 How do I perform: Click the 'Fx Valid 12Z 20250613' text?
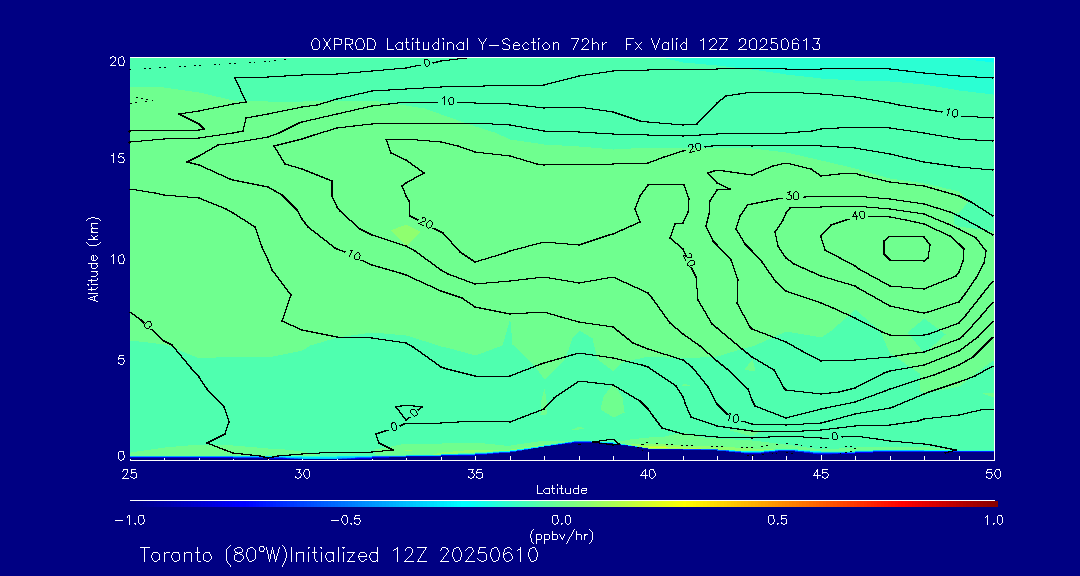tap(723, 45)
